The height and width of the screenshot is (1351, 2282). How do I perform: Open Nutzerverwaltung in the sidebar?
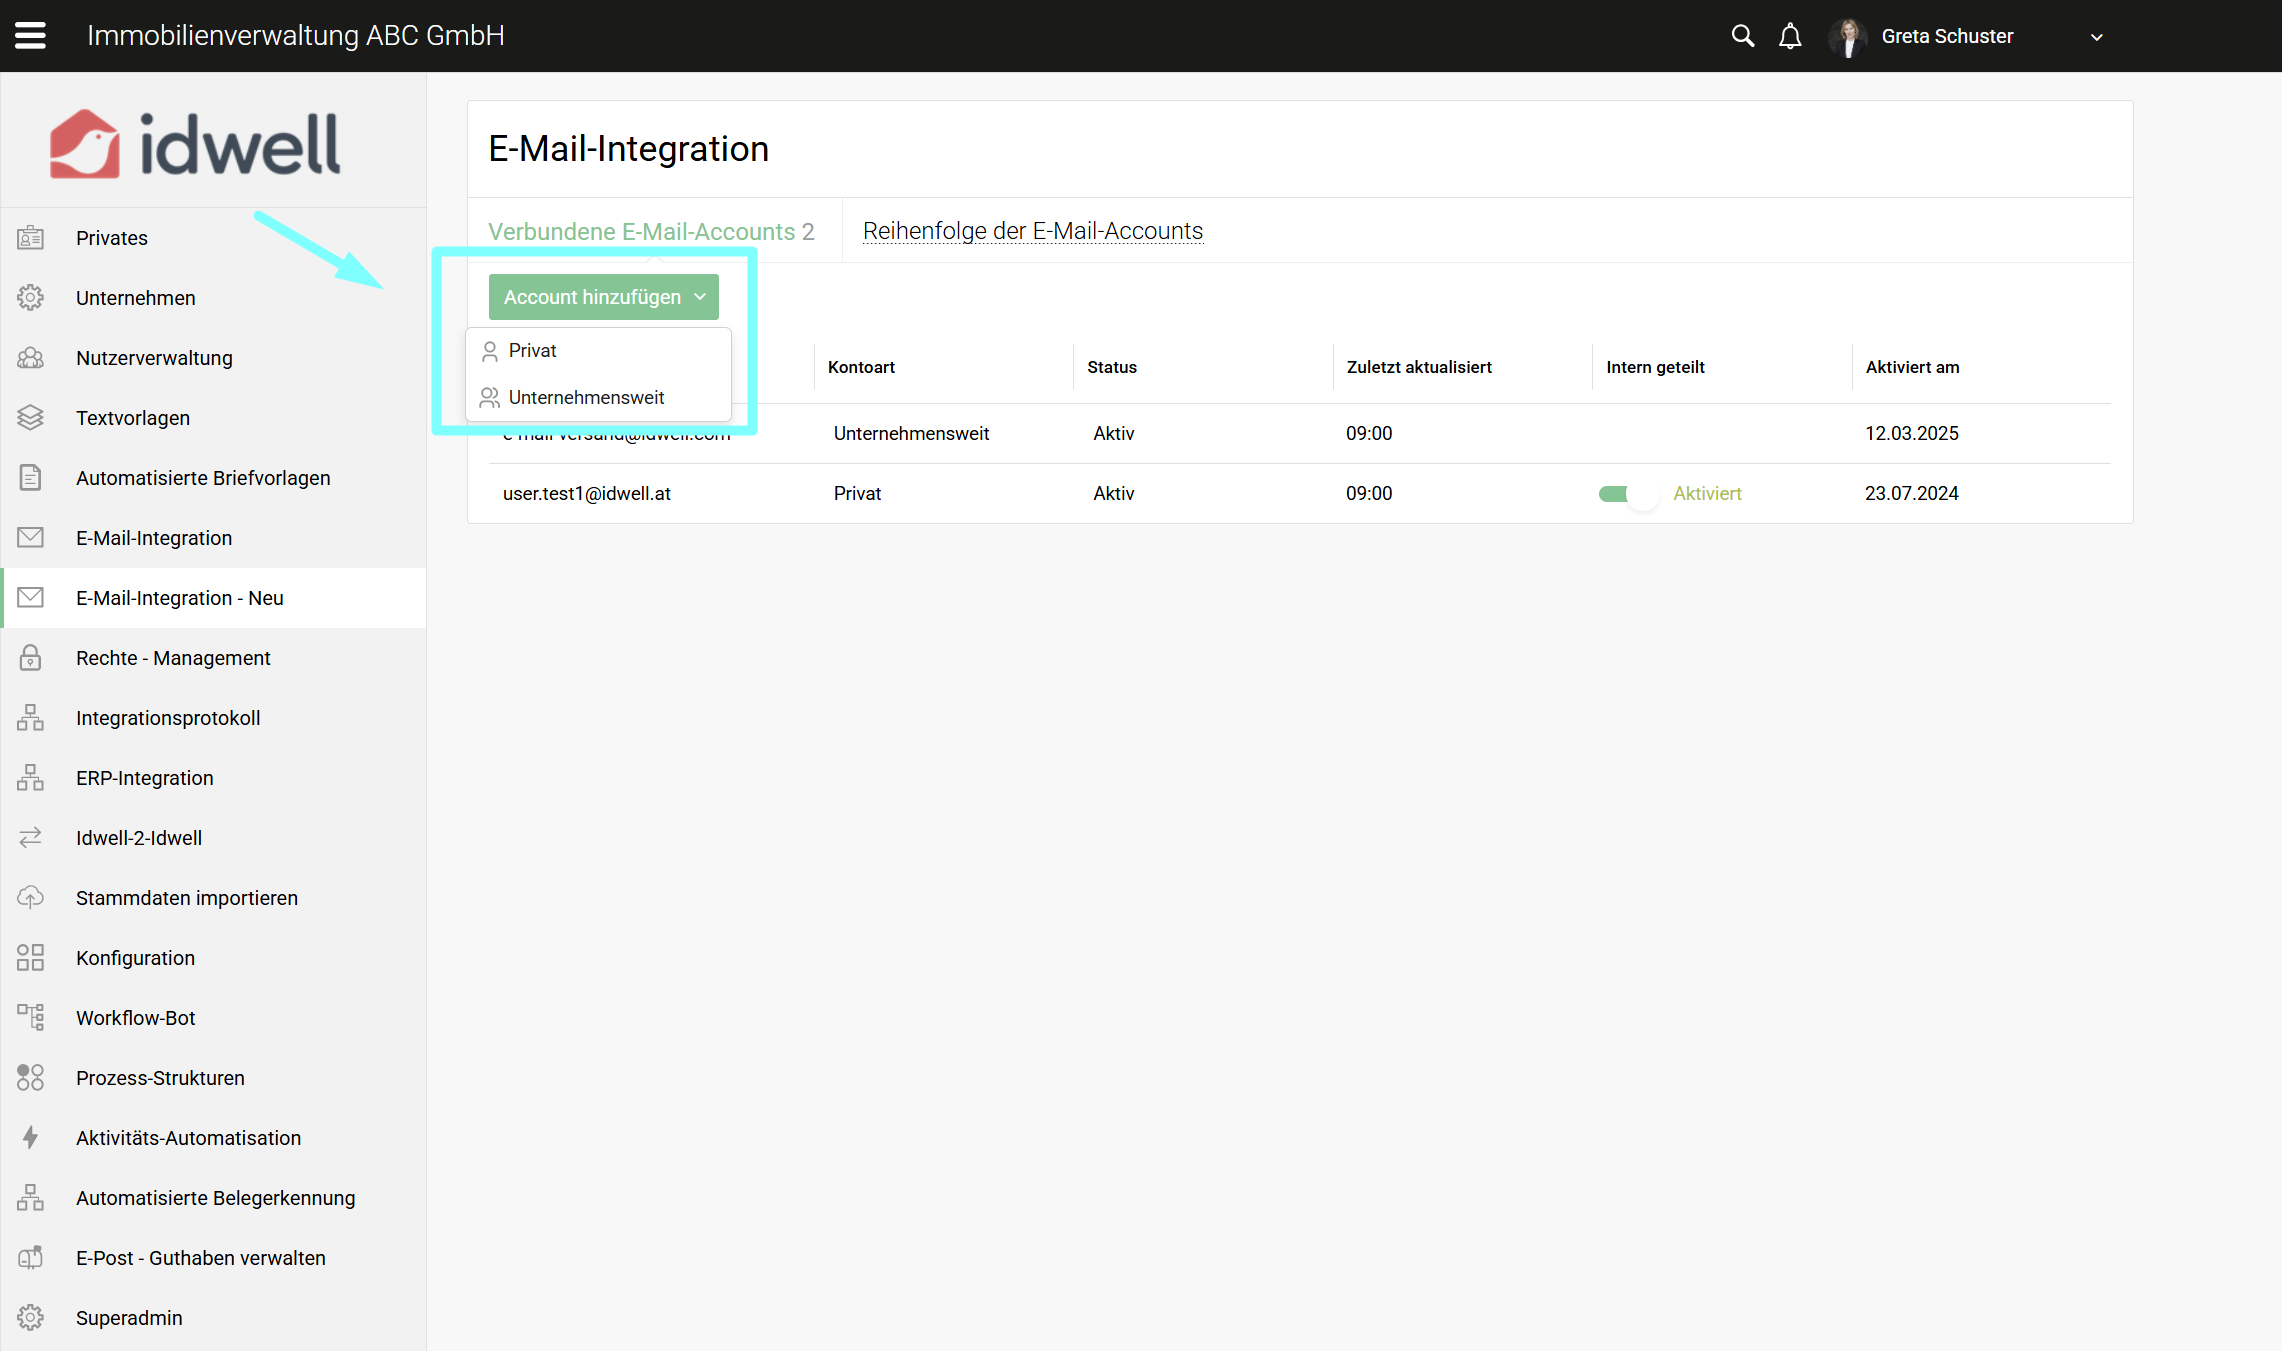tap(154, 358)
